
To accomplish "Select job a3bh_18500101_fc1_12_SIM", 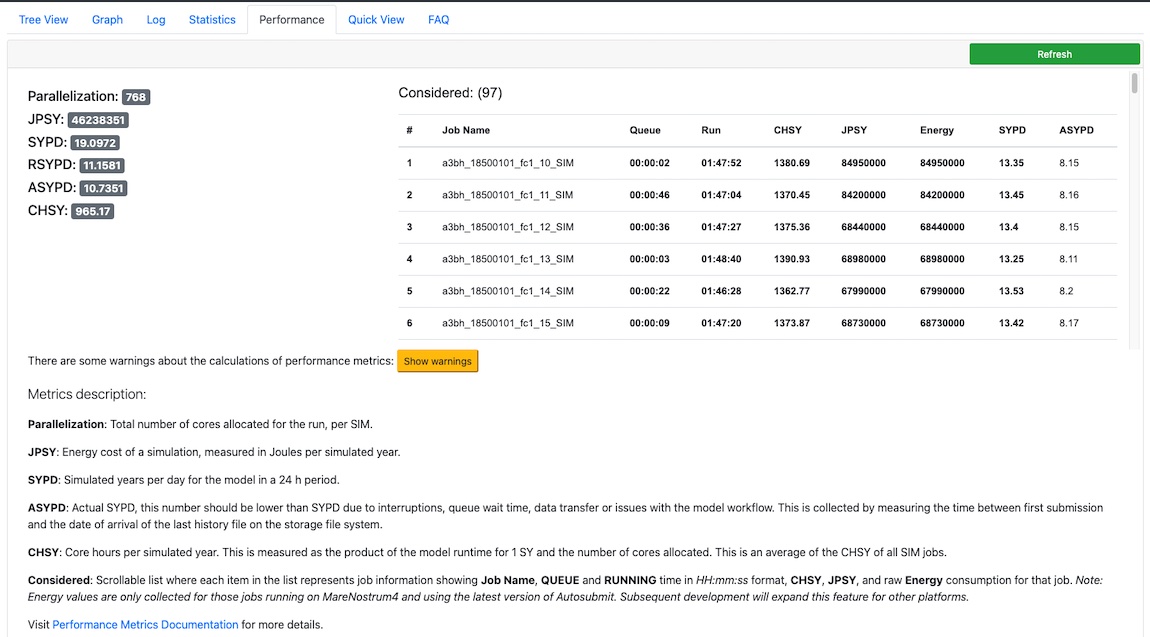I will click(x=508, y=227).
